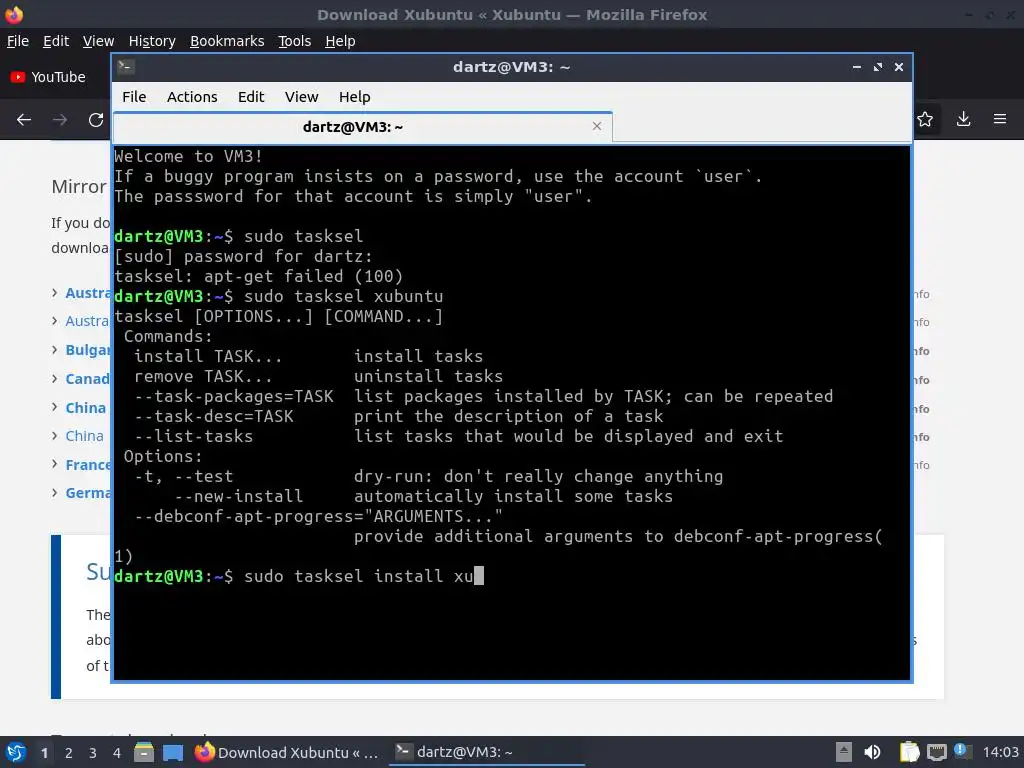Screen dimensions: 1024x768
Task: Click the YouTube favicon in Firefox tab
Action: point(18,77)
